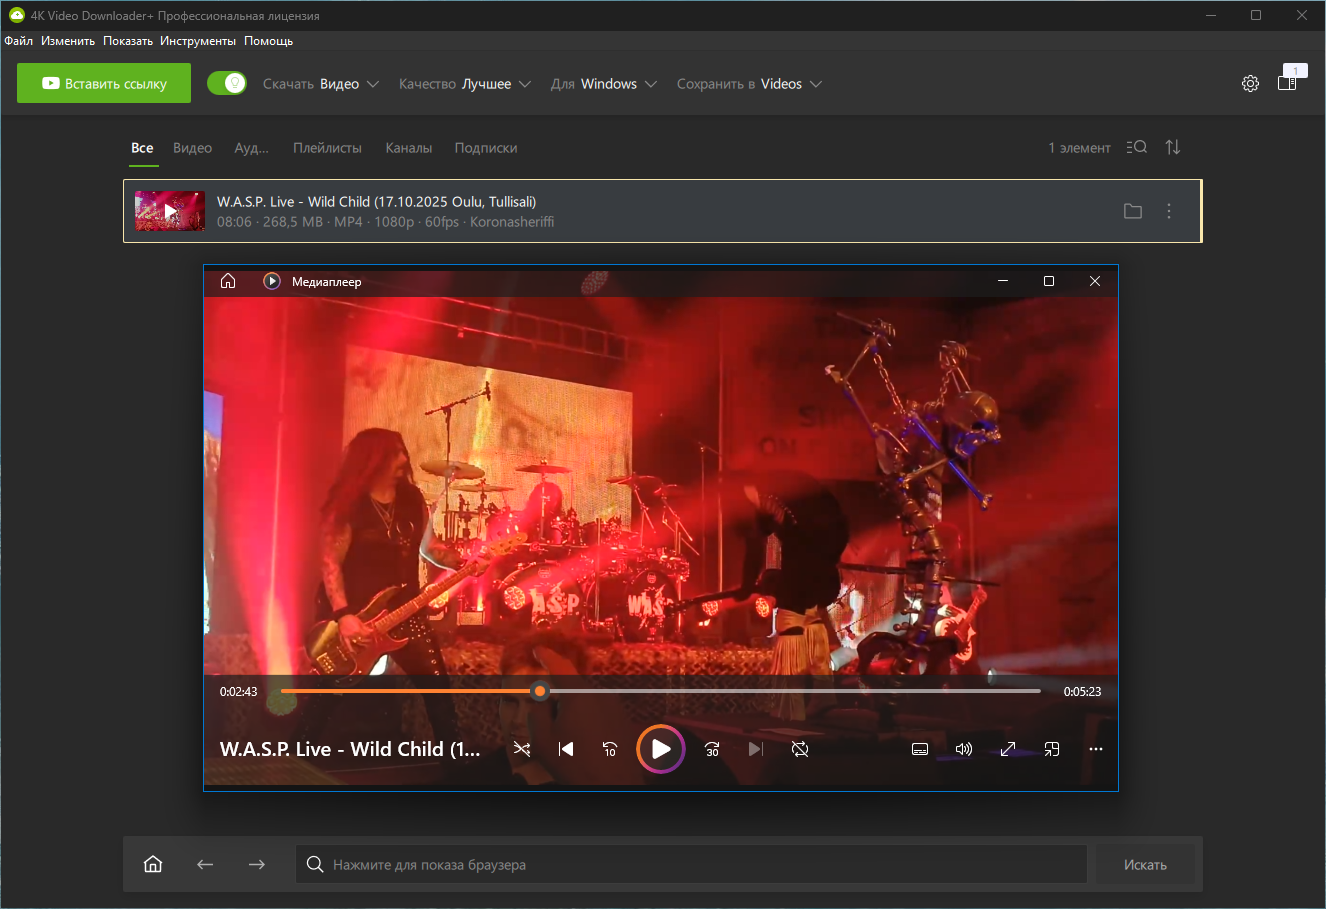Skip forward 30 seconds in Media Player
Image resolution: width=1326 pixels, height=909 pixels.
tap(712, 749)
